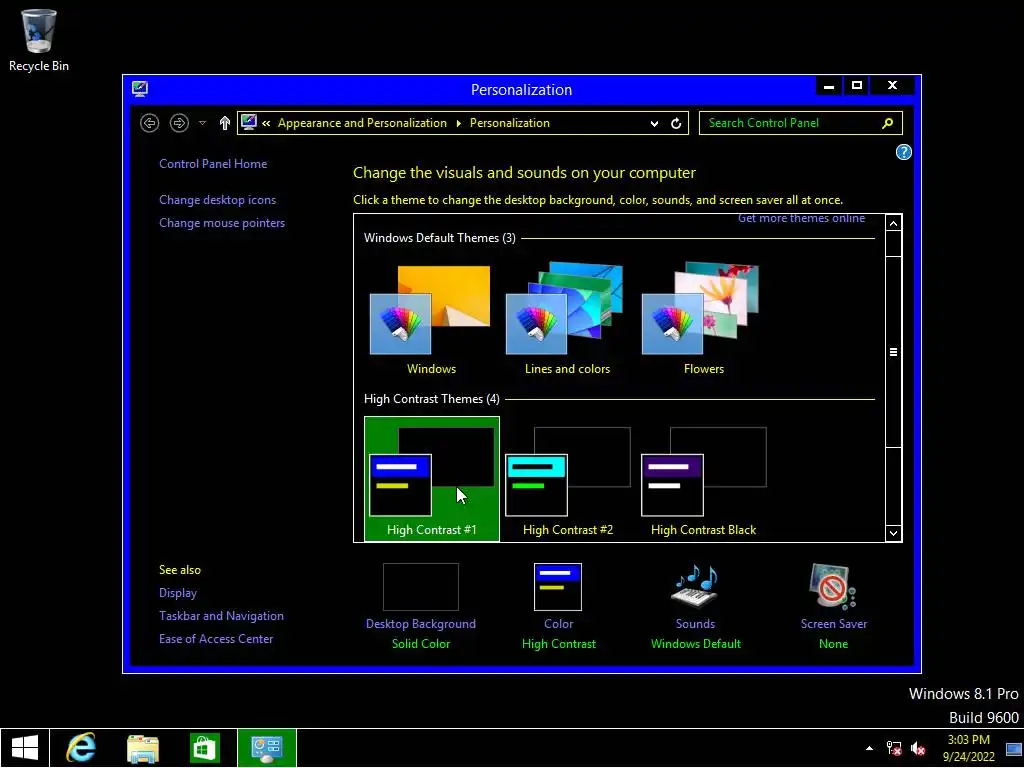Open File Explorer from taskbar

(x=143, y=748)
